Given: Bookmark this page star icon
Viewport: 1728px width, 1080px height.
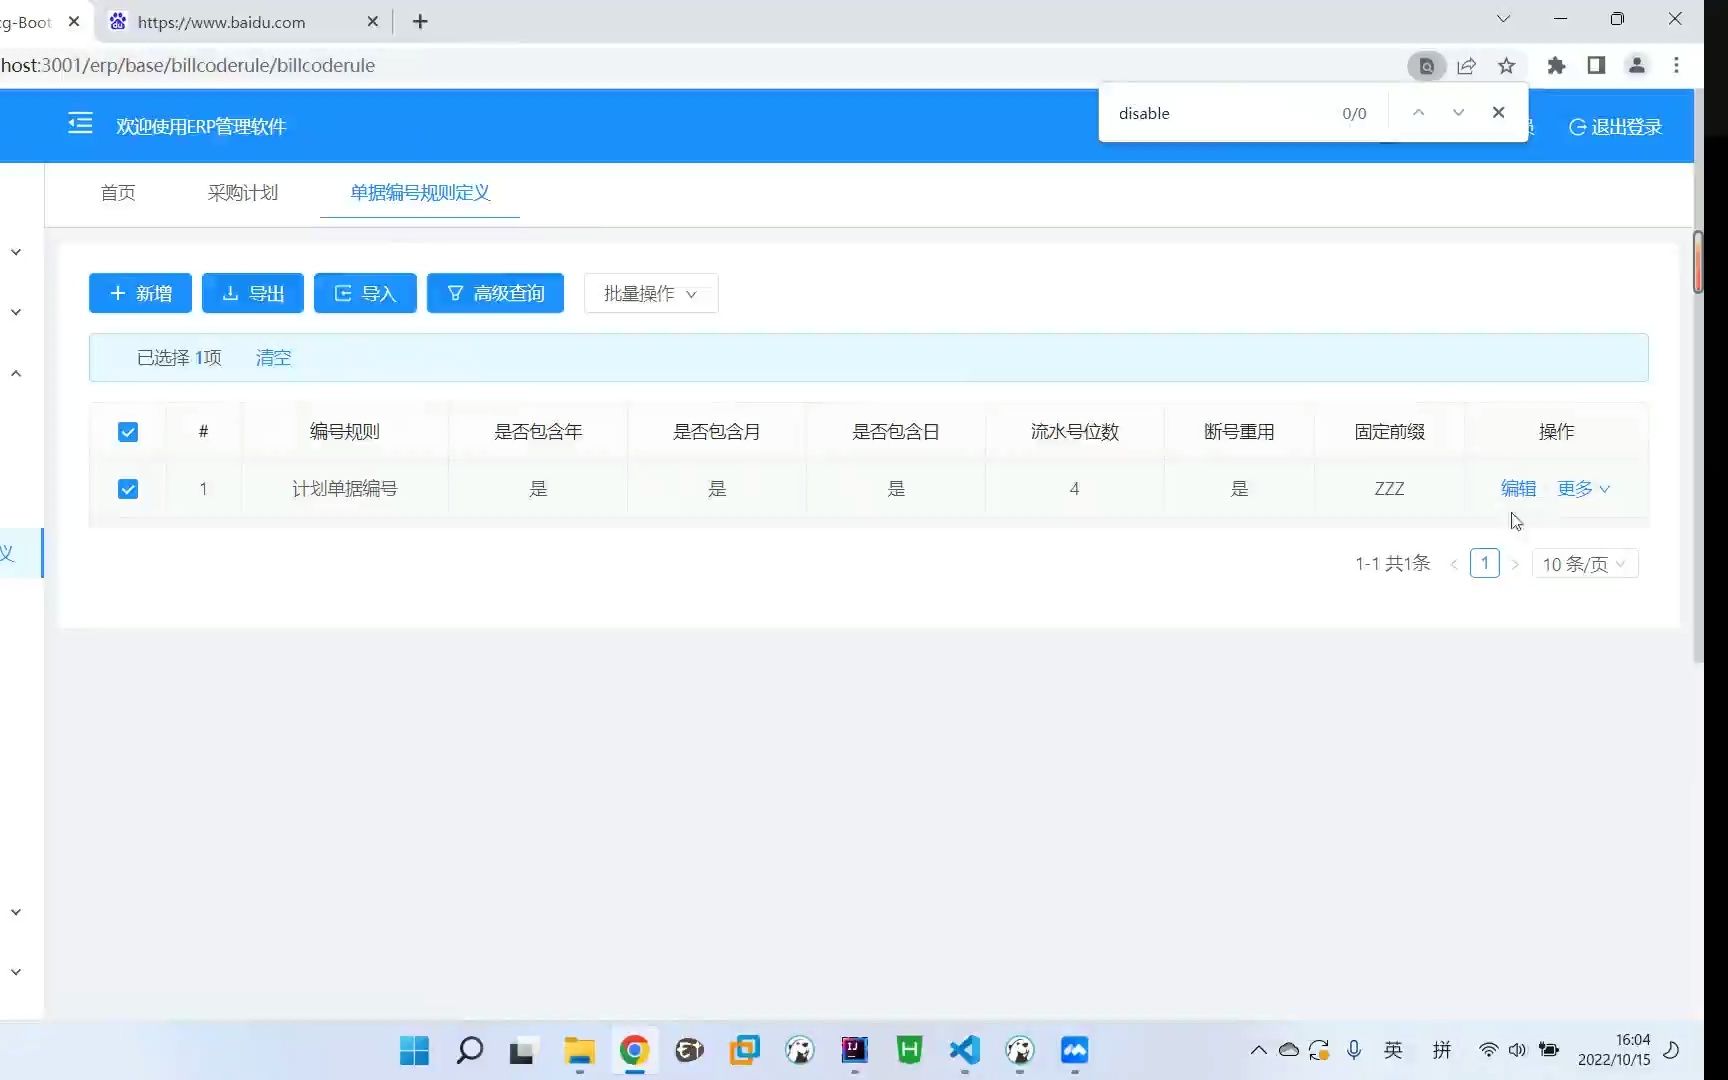Looking at the screenshot, I should point(1506,66).
